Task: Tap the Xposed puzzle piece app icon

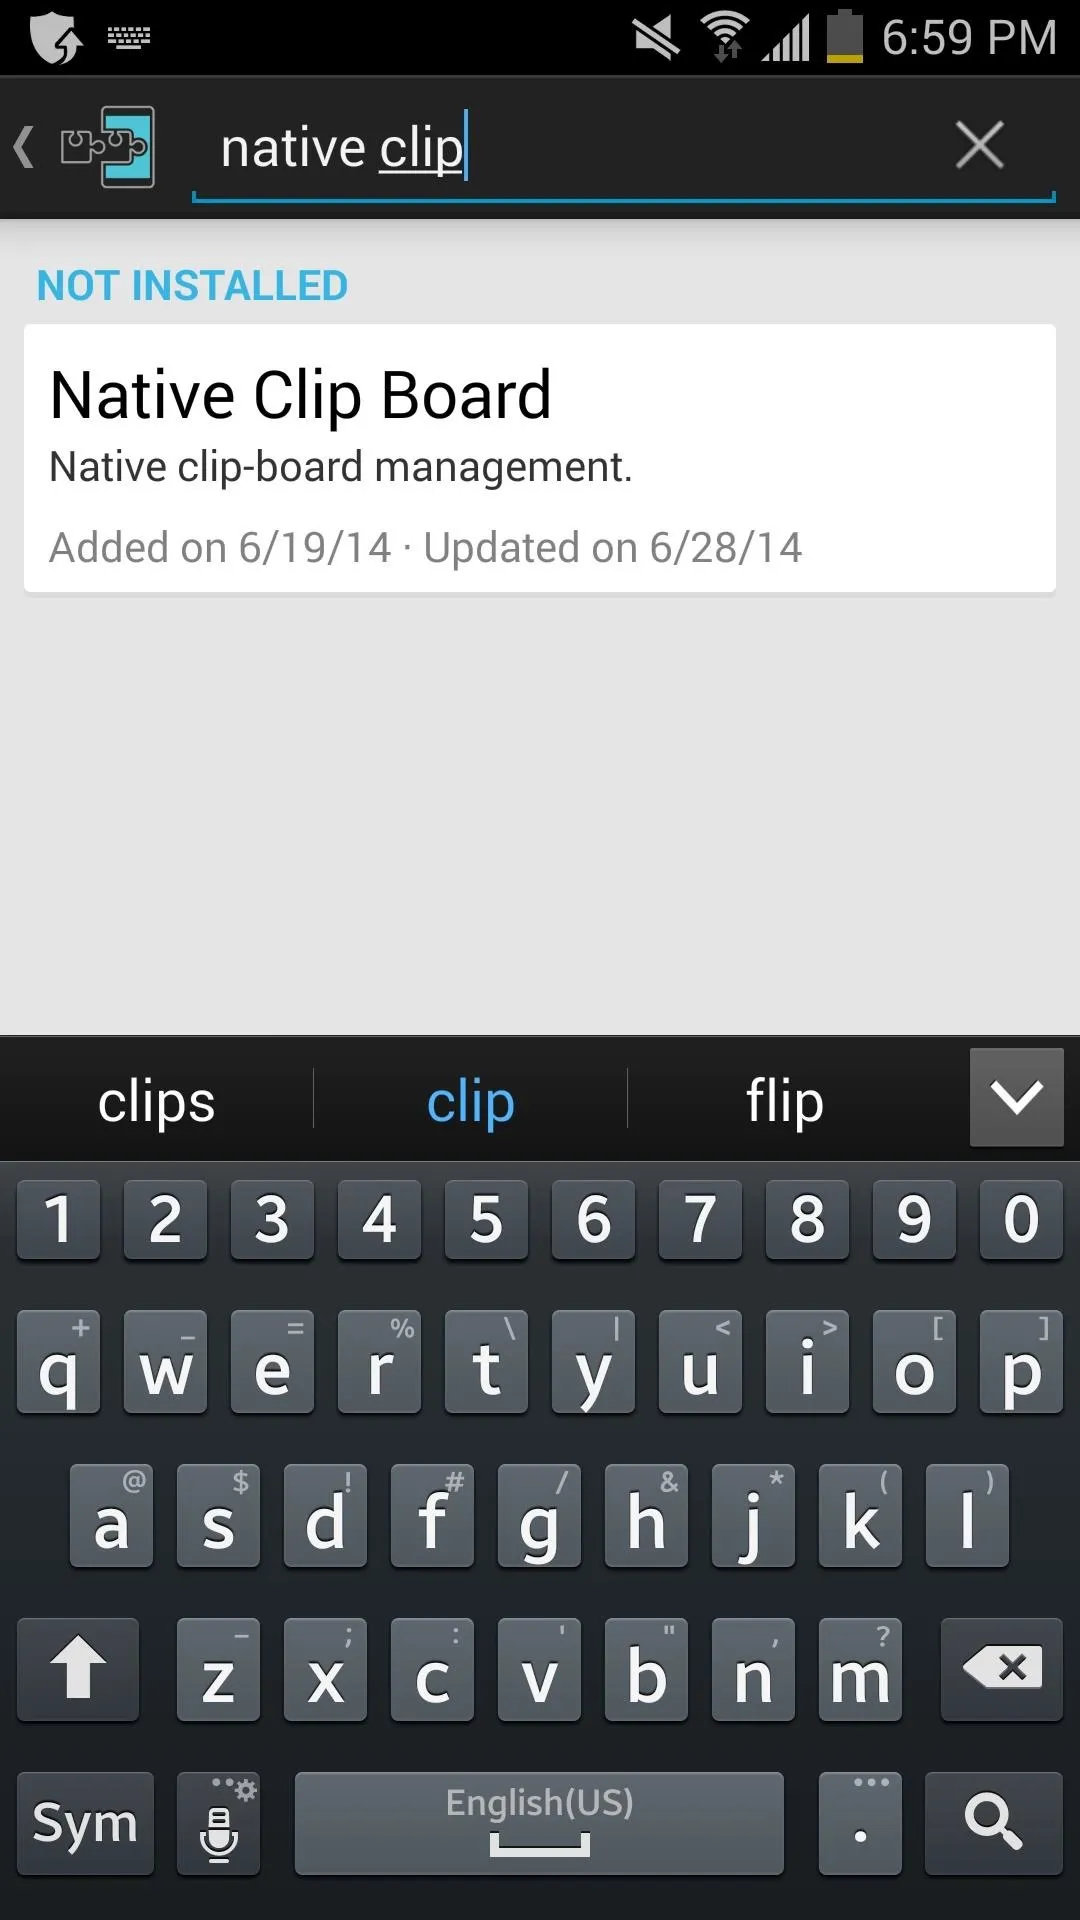Action: pyautogui.click(x=108, y=147)
